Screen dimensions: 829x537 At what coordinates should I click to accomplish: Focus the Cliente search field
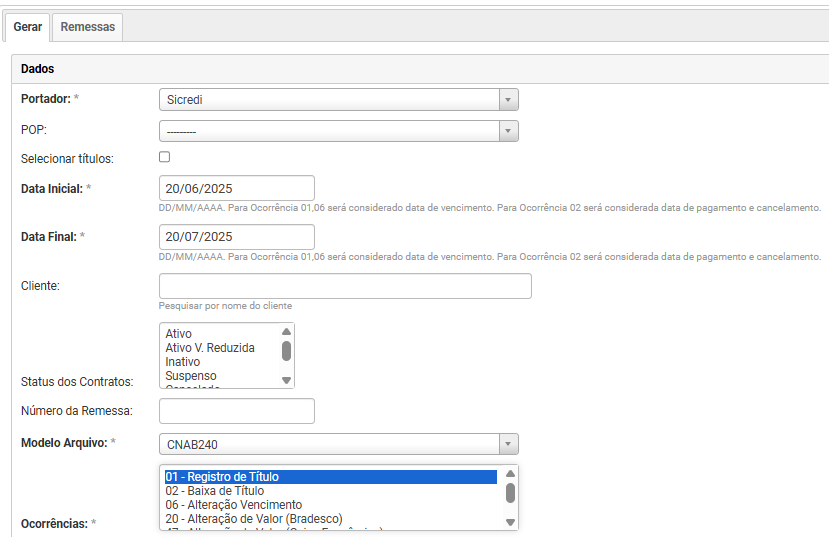point(345,286)
